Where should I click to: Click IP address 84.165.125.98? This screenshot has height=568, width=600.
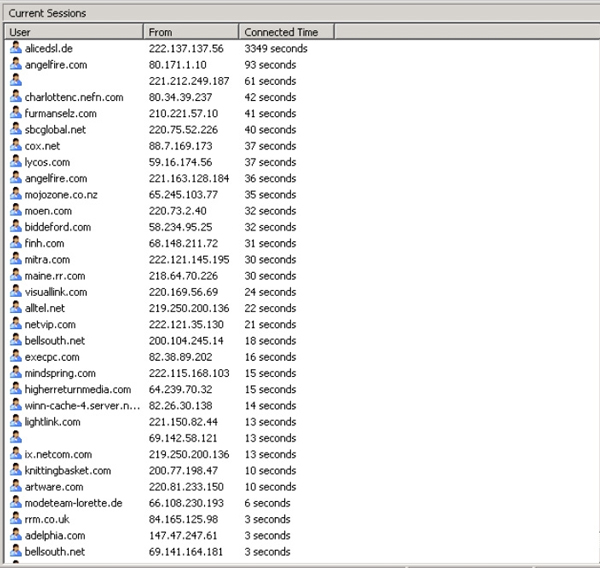point(183,519)
